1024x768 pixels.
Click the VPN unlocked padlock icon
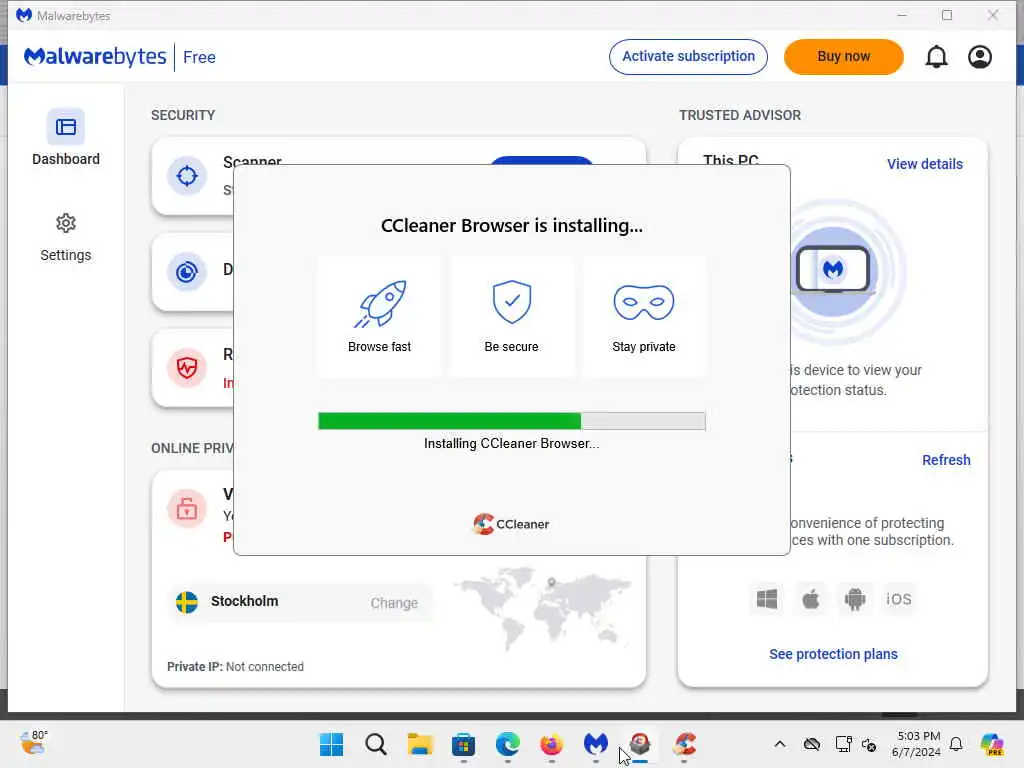click(187, 508)
